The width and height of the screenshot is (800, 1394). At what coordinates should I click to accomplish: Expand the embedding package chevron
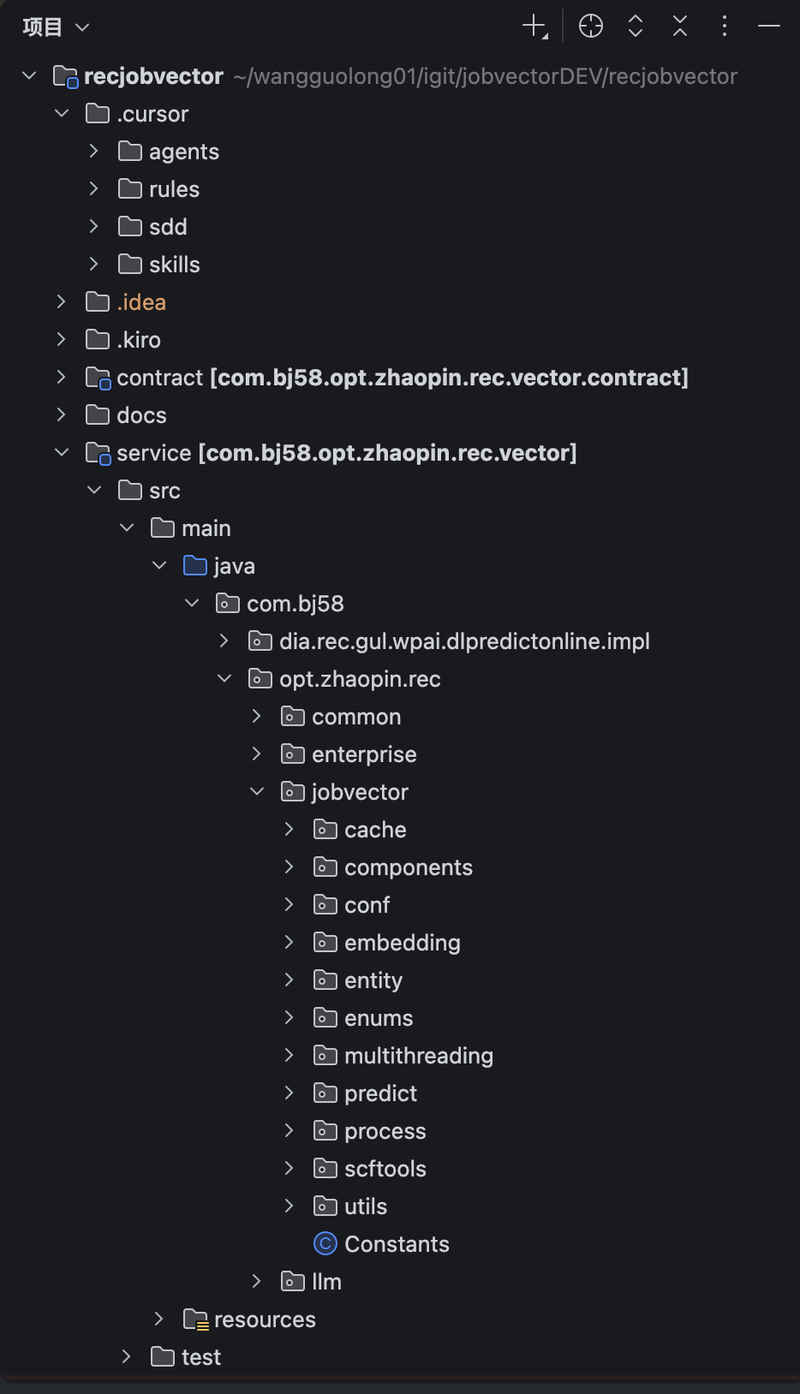(290, 942)
